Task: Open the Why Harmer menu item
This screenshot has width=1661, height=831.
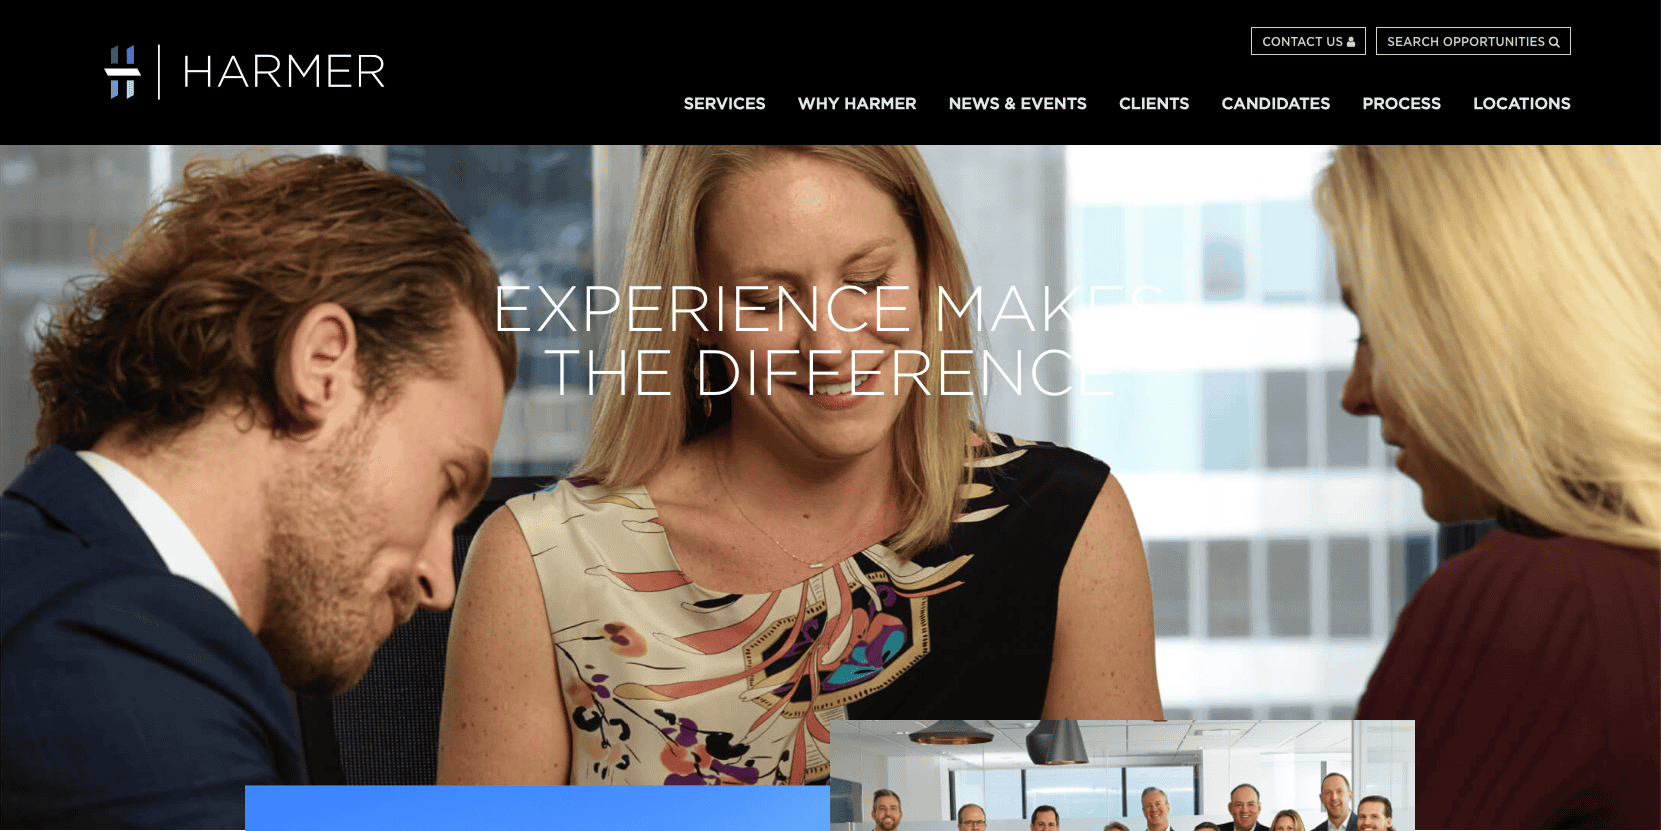Action: (857, 103)
